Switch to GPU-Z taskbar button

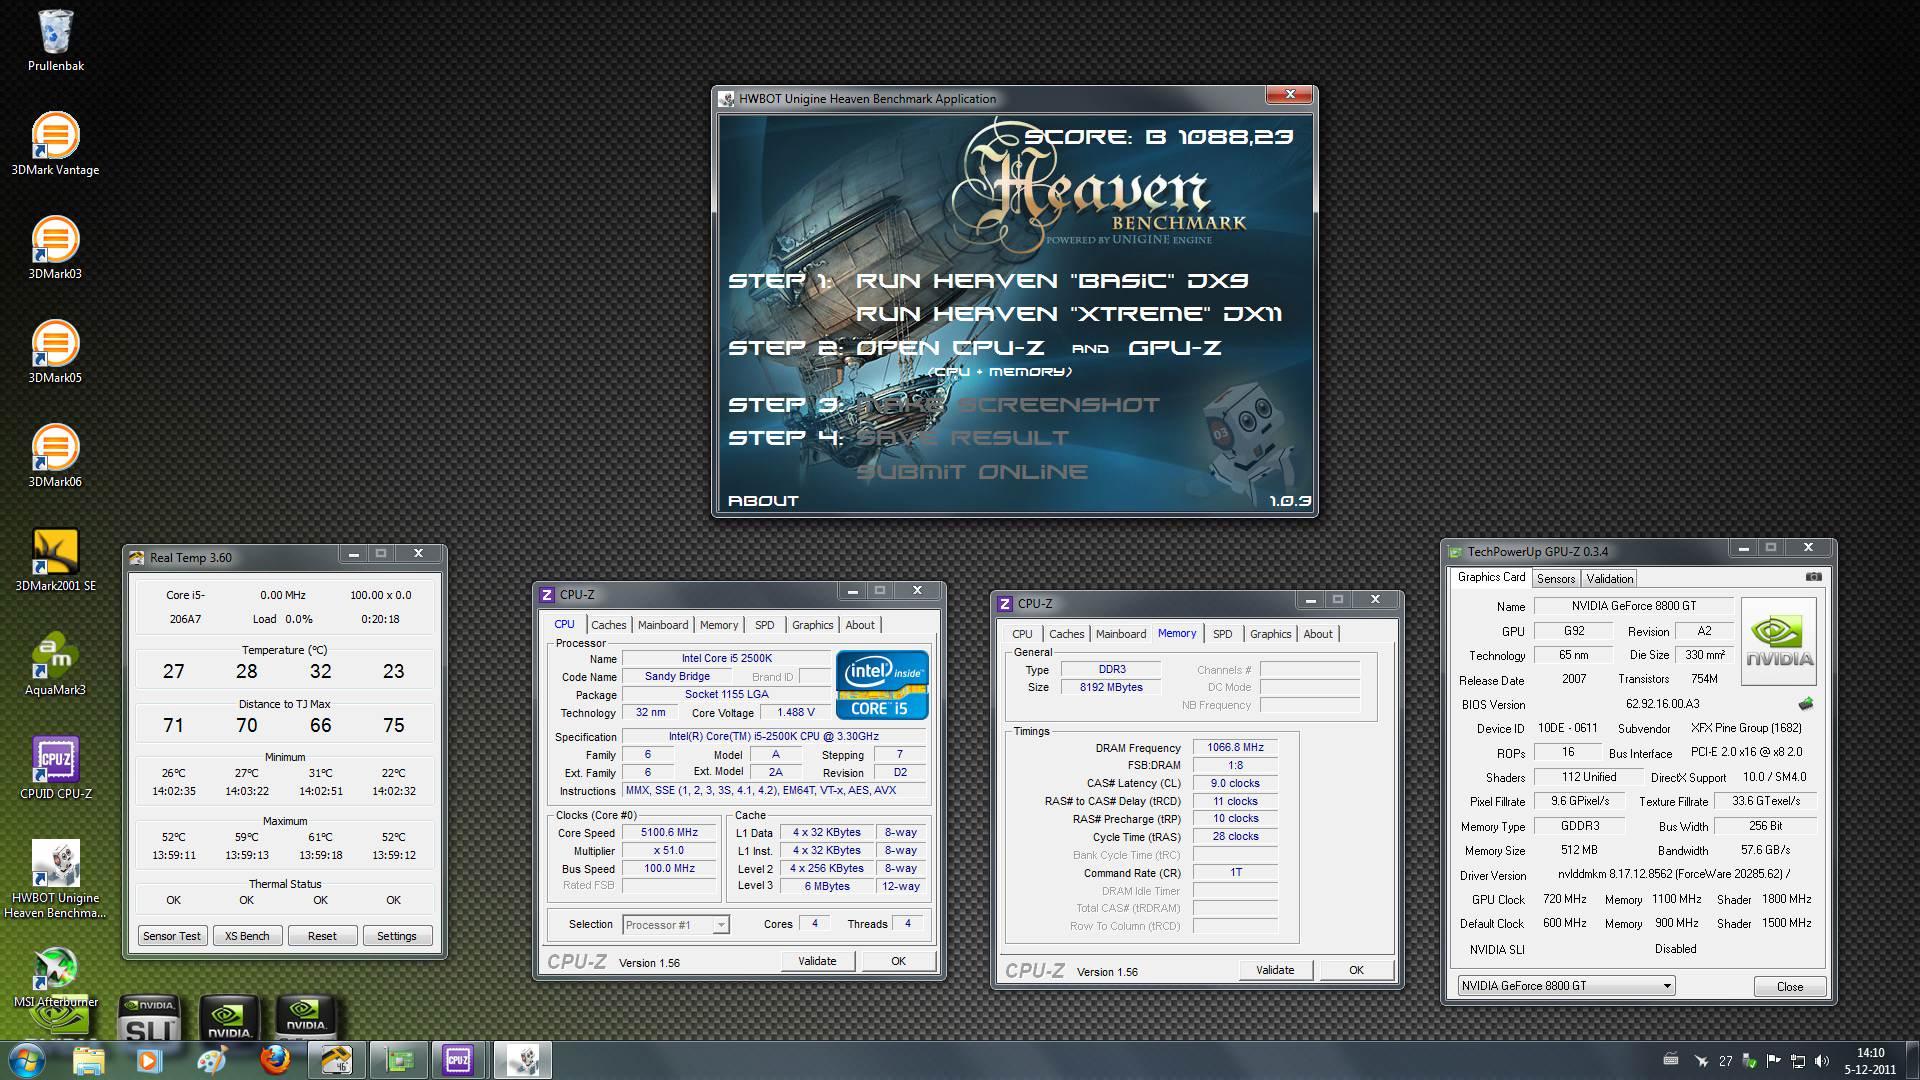tap(398, 1060)
